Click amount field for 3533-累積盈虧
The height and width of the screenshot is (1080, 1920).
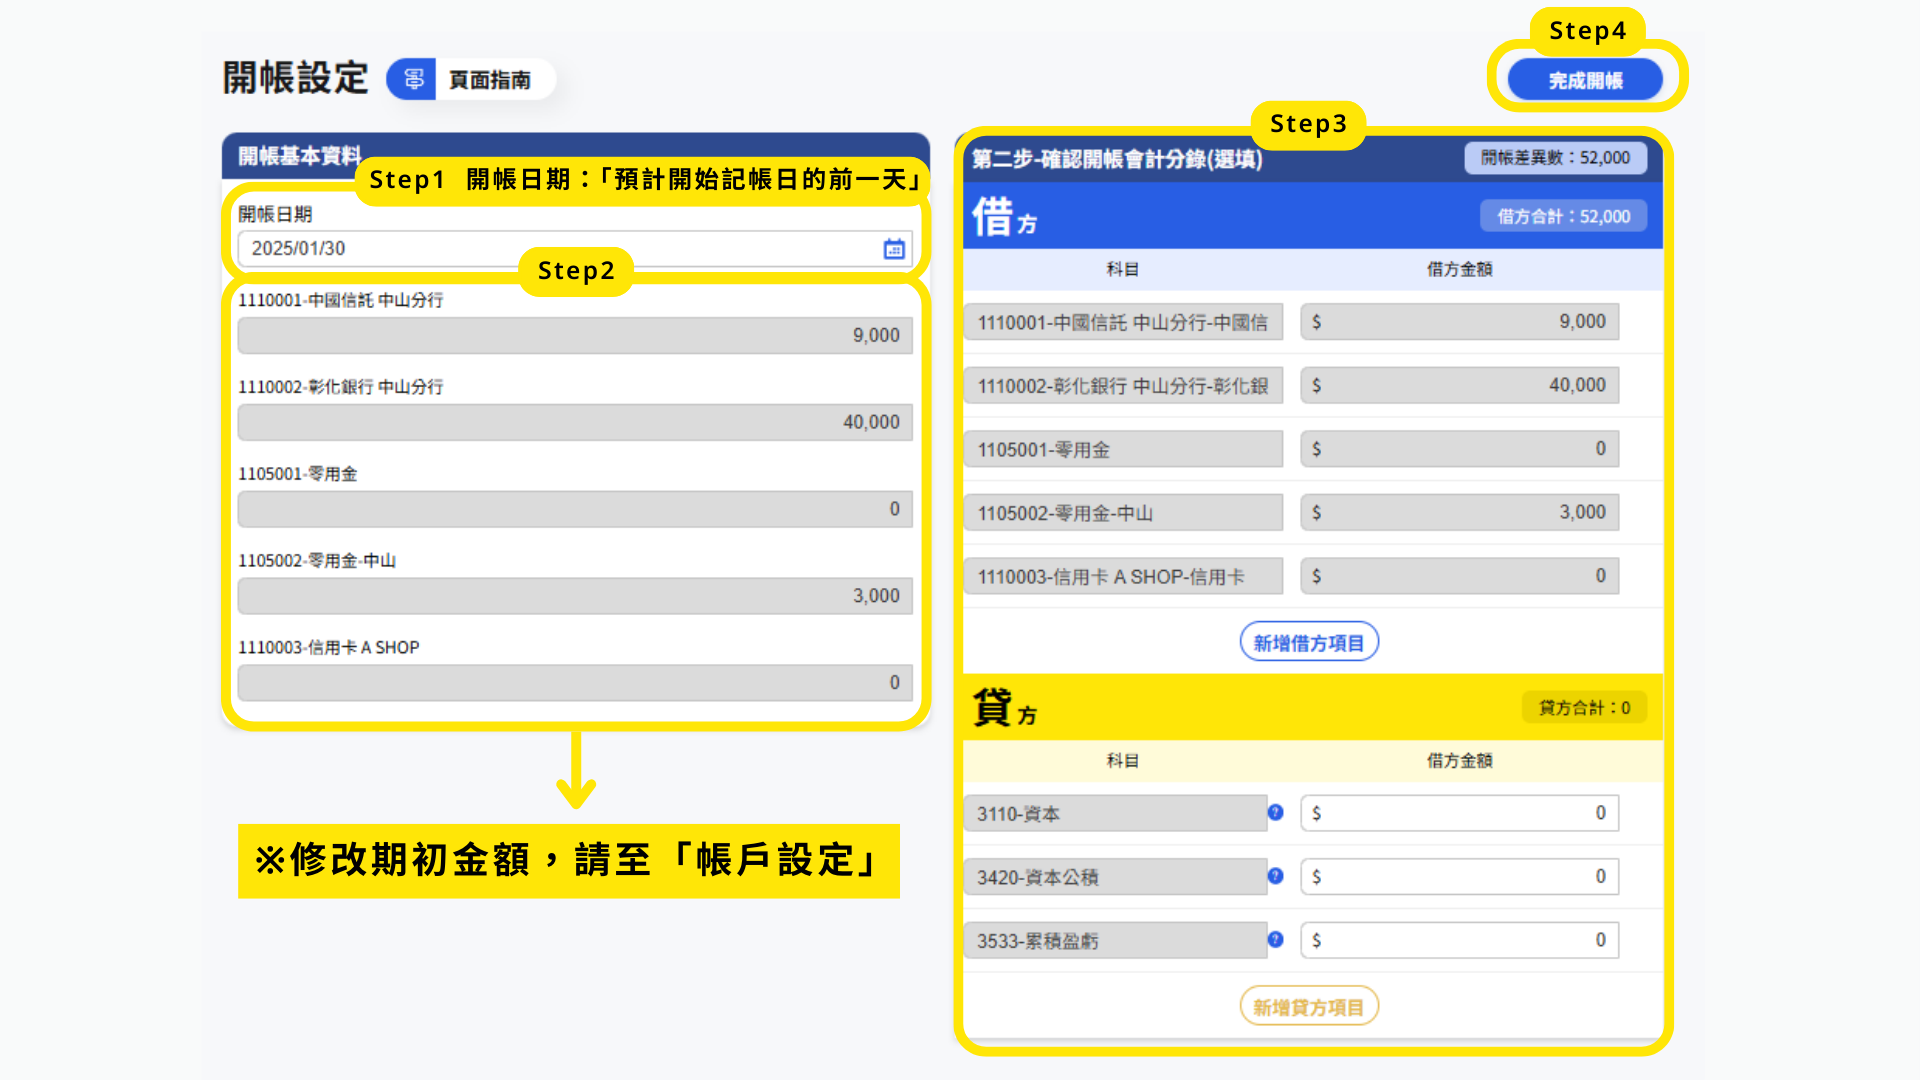tap(1458, 941)
